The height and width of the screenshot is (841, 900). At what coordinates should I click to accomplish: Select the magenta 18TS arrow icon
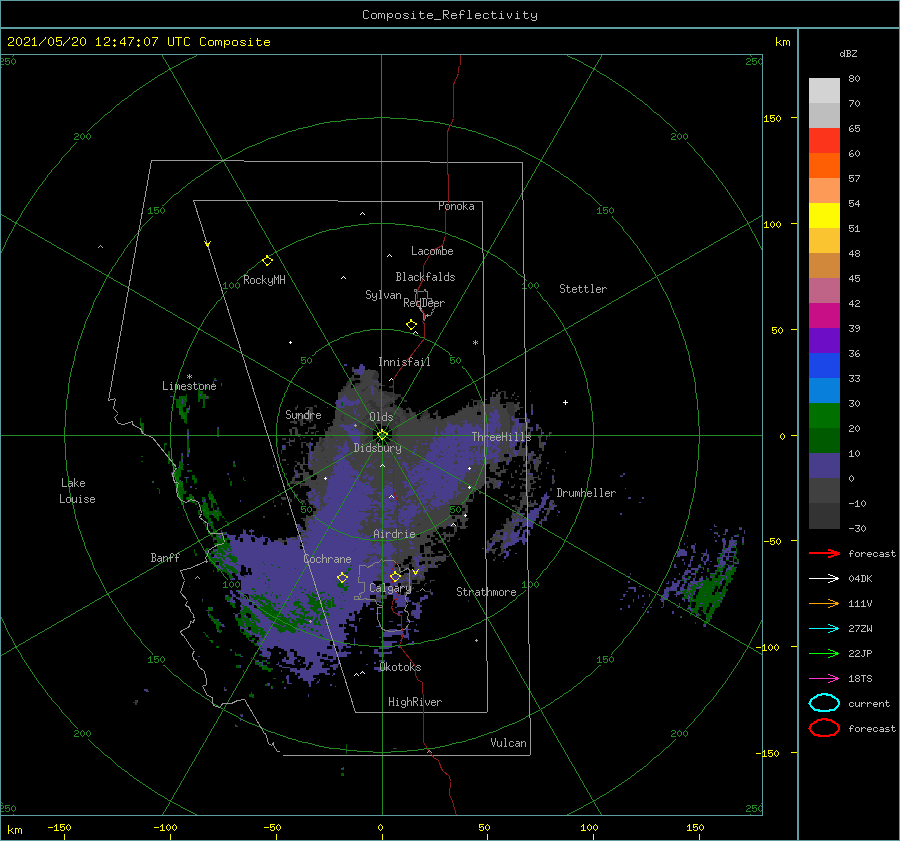(x=824, y=679)
